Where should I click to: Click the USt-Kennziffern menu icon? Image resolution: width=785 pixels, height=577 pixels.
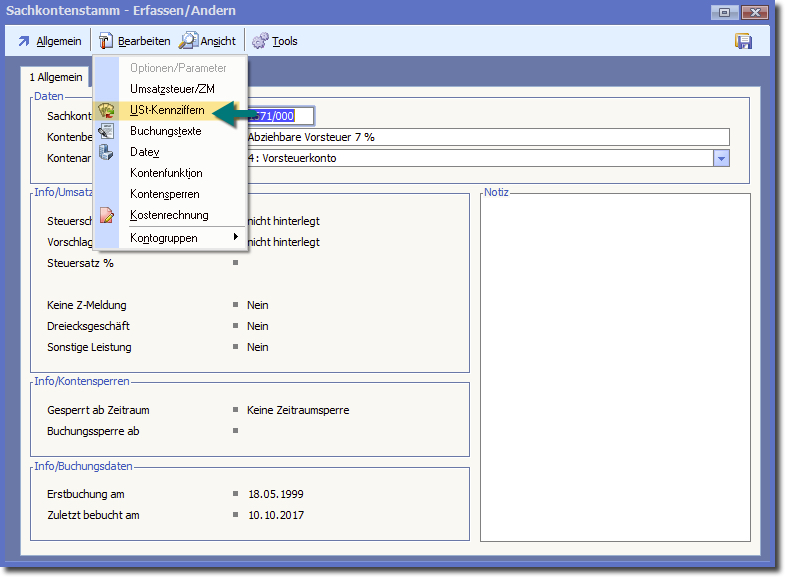click(x=107, y=110)
